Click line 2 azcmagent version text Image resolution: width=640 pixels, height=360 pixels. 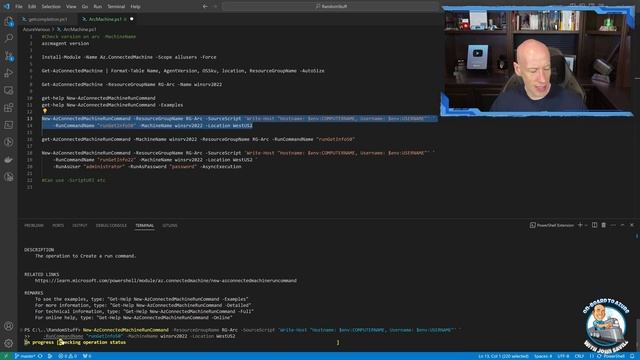pyautogui.click(x=65, y=43)
